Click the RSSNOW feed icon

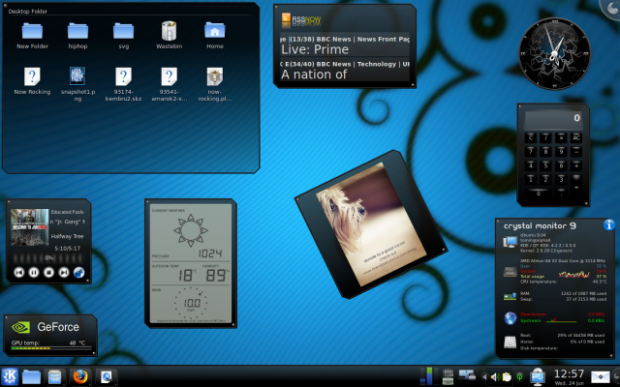286,20
